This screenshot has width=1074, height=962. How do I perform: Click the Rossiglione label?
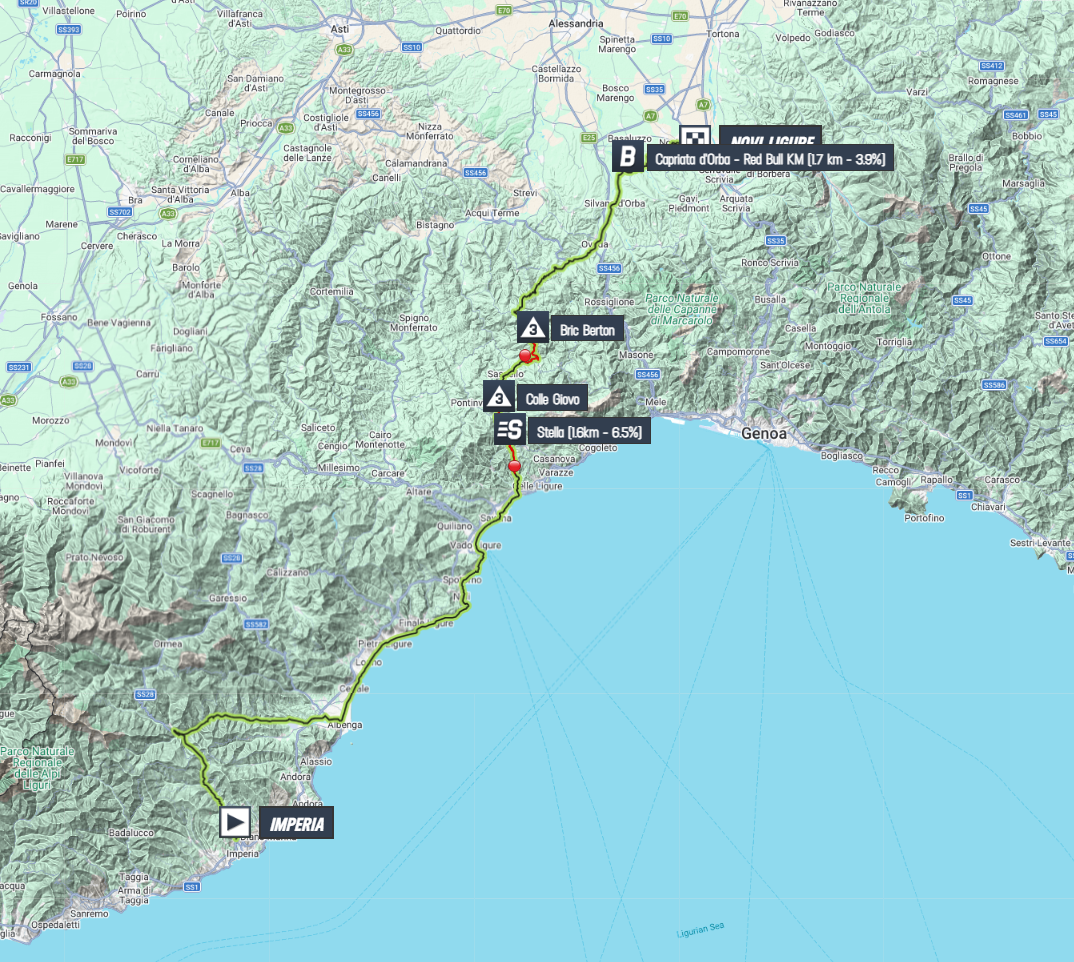click(609, 302)
